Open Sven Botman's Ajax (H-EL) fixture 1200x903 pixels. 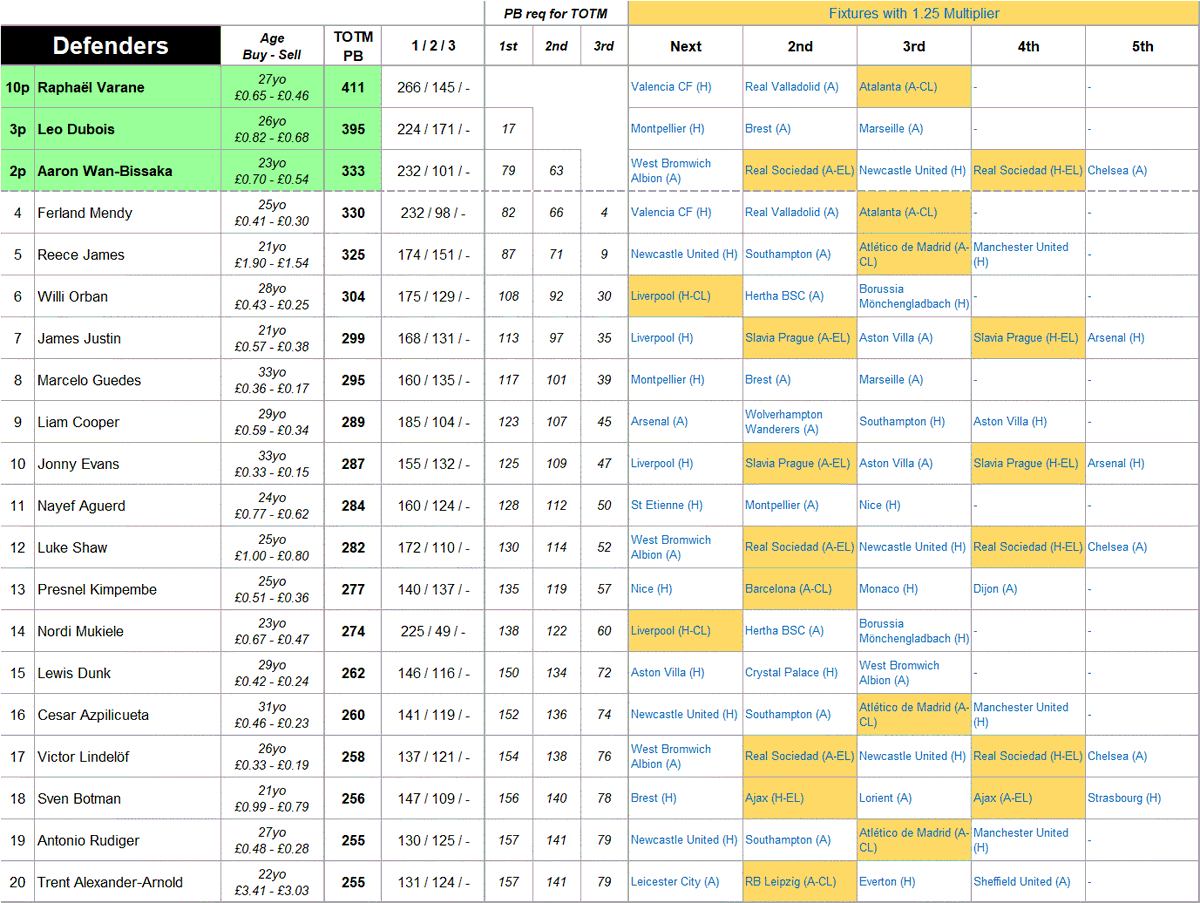click(x=774, y=799)
